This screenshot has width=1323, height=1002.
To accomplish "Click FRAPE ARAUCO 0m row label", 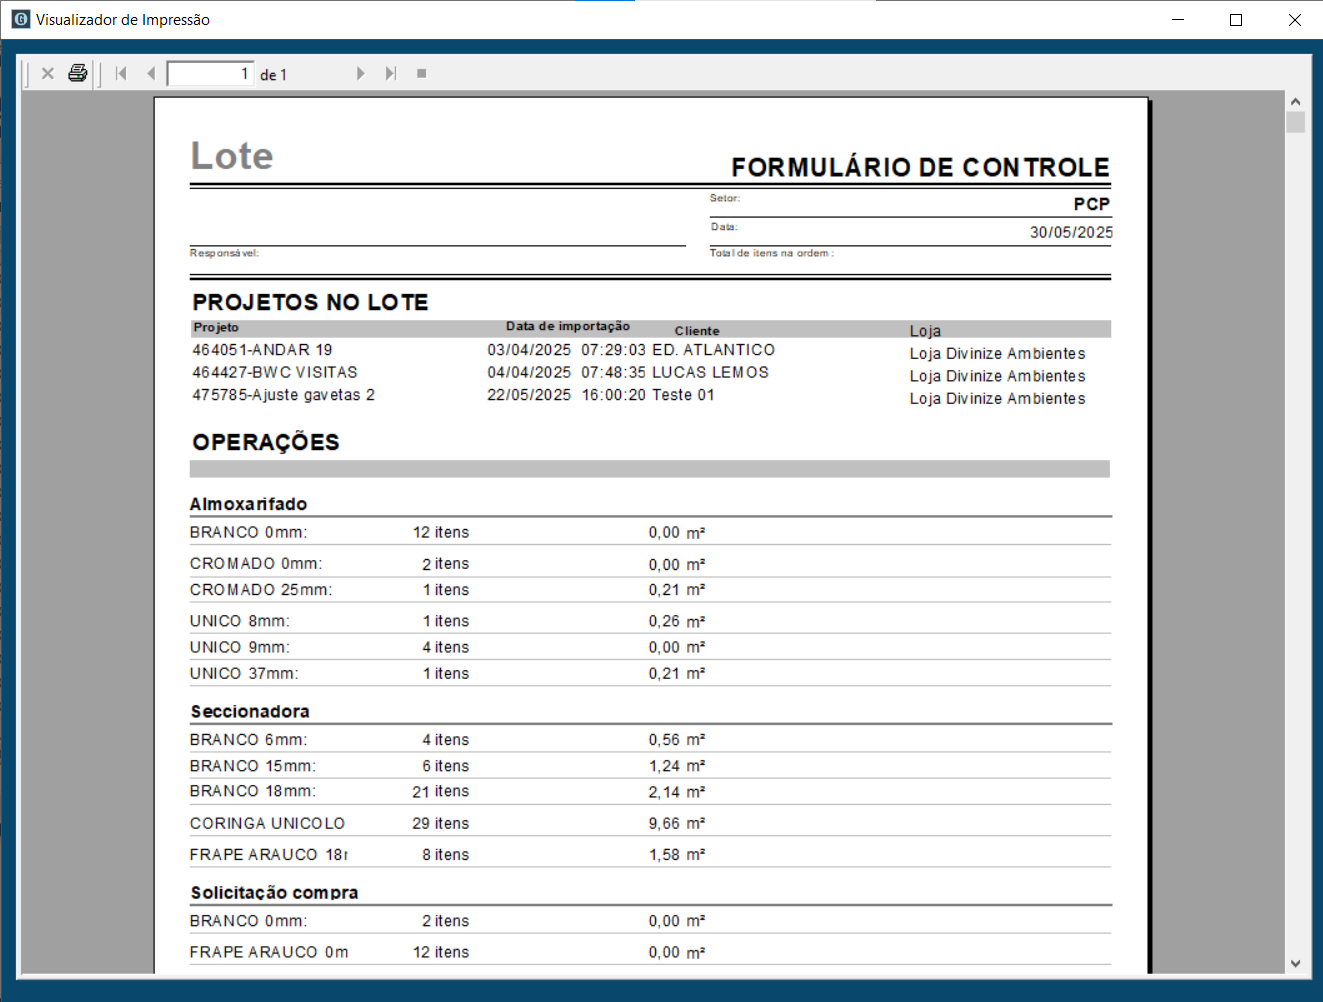I will pos(269,952).
